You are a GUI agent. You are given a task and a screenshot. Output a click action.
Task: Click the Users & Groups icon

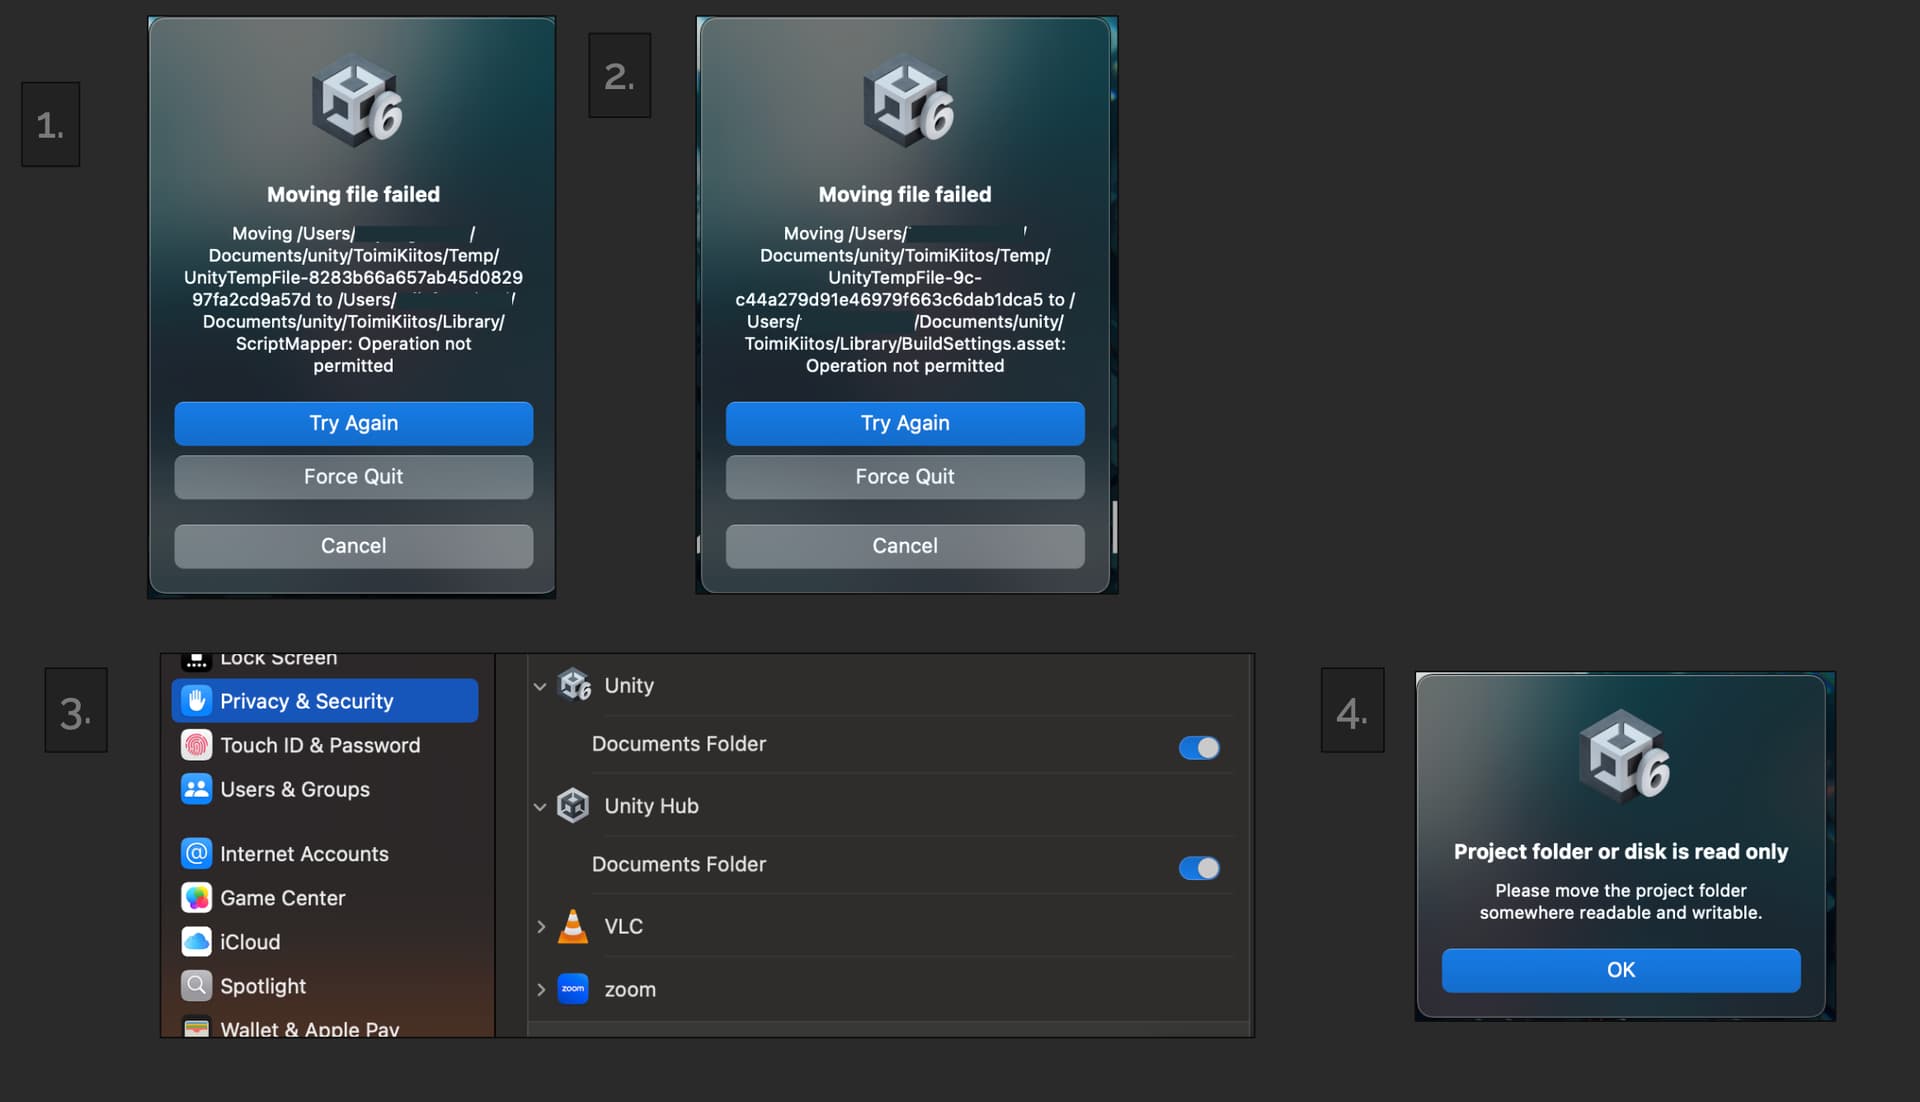tap(197, 789)
